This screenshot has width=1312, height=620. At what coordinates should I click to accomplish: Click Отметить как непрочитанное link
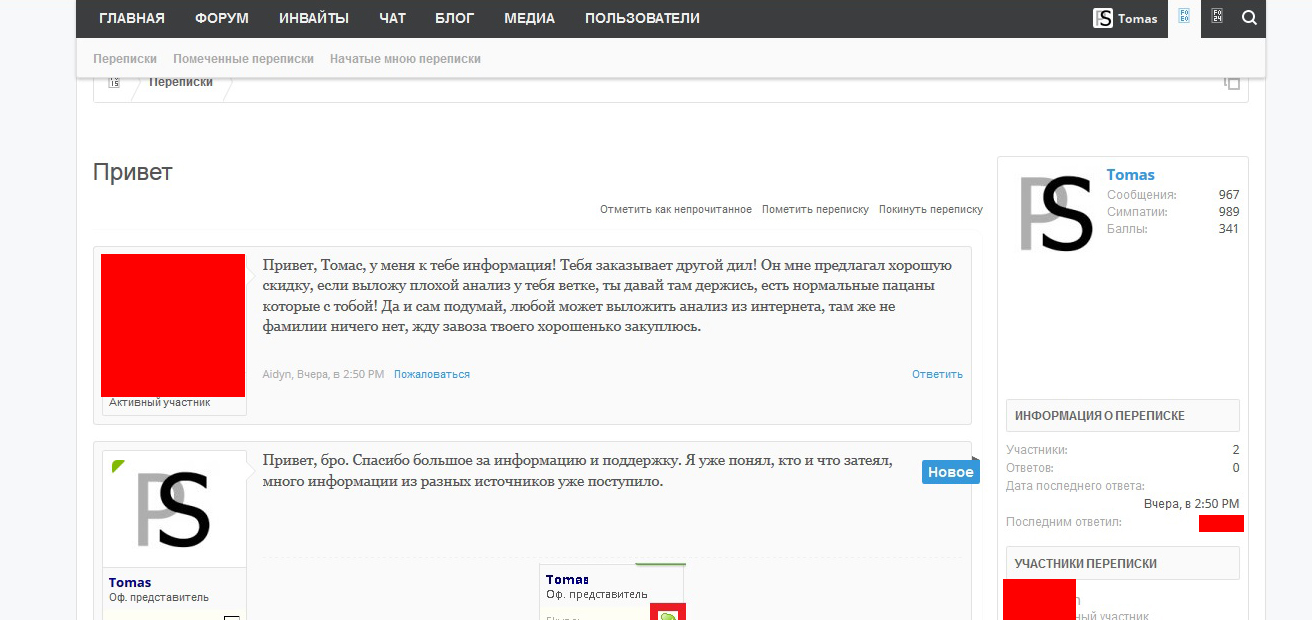click(675, 209)
